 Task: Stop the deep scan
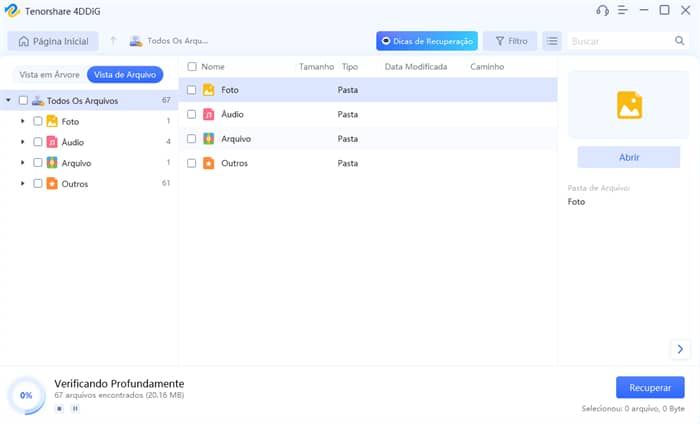pos(59,408)
